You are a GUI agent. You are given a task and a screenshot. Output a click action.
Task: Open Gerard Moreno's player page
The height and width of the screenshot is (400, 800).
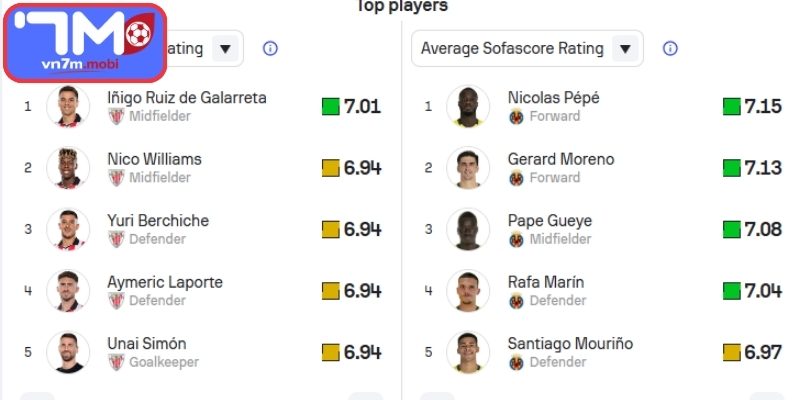[x=560, y=160]
